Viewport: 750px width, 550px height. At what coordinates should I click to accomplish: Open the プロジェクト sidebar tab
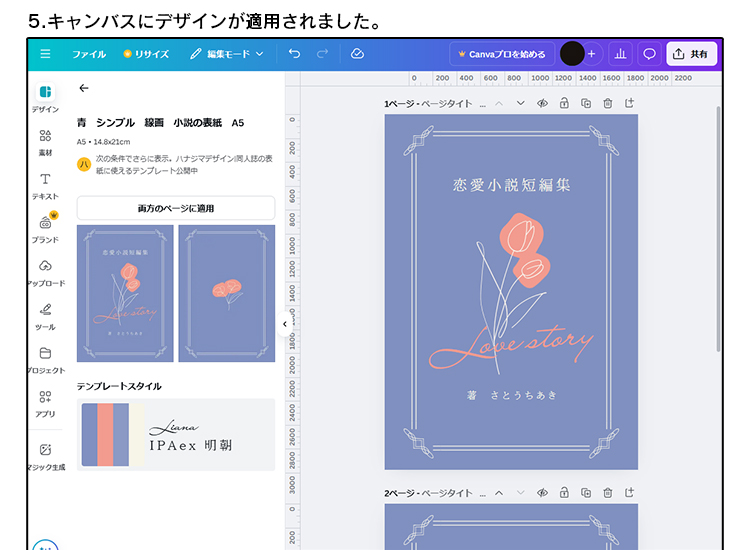pos(45,360)
